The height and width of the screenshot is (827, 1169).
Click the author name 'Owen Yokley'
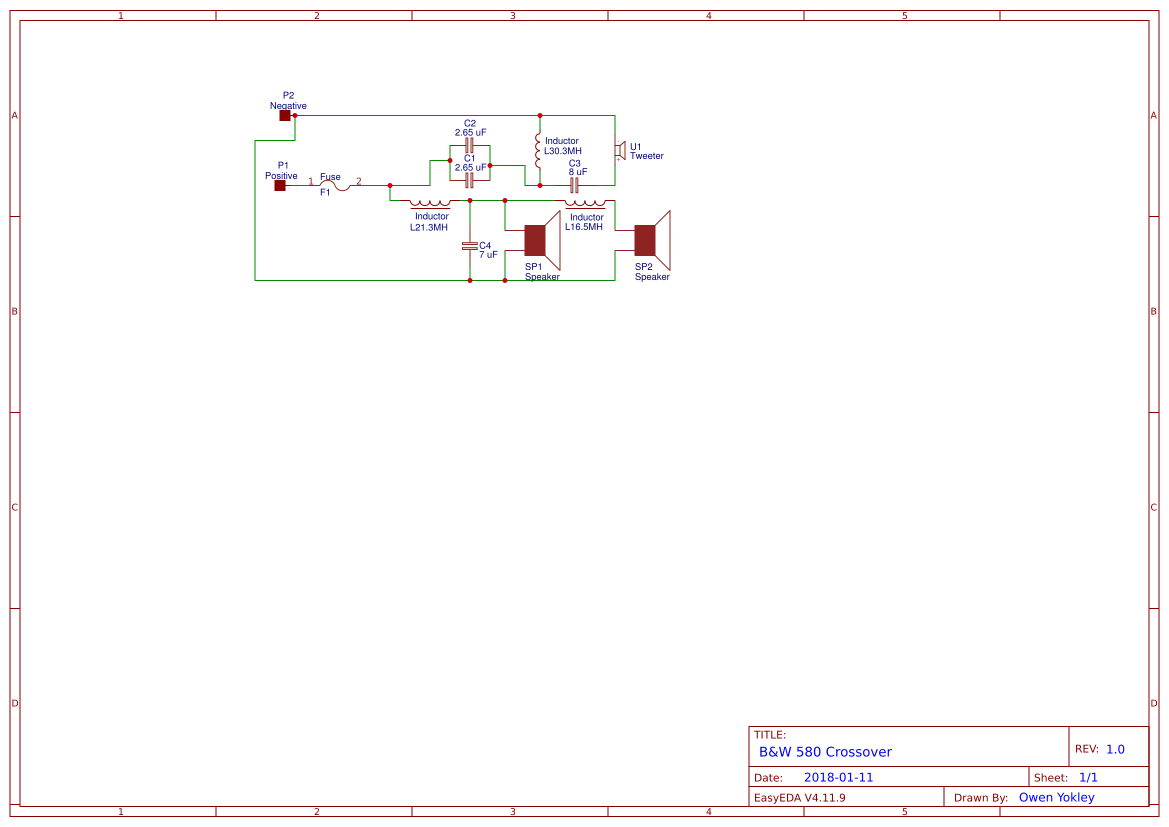1056,797
